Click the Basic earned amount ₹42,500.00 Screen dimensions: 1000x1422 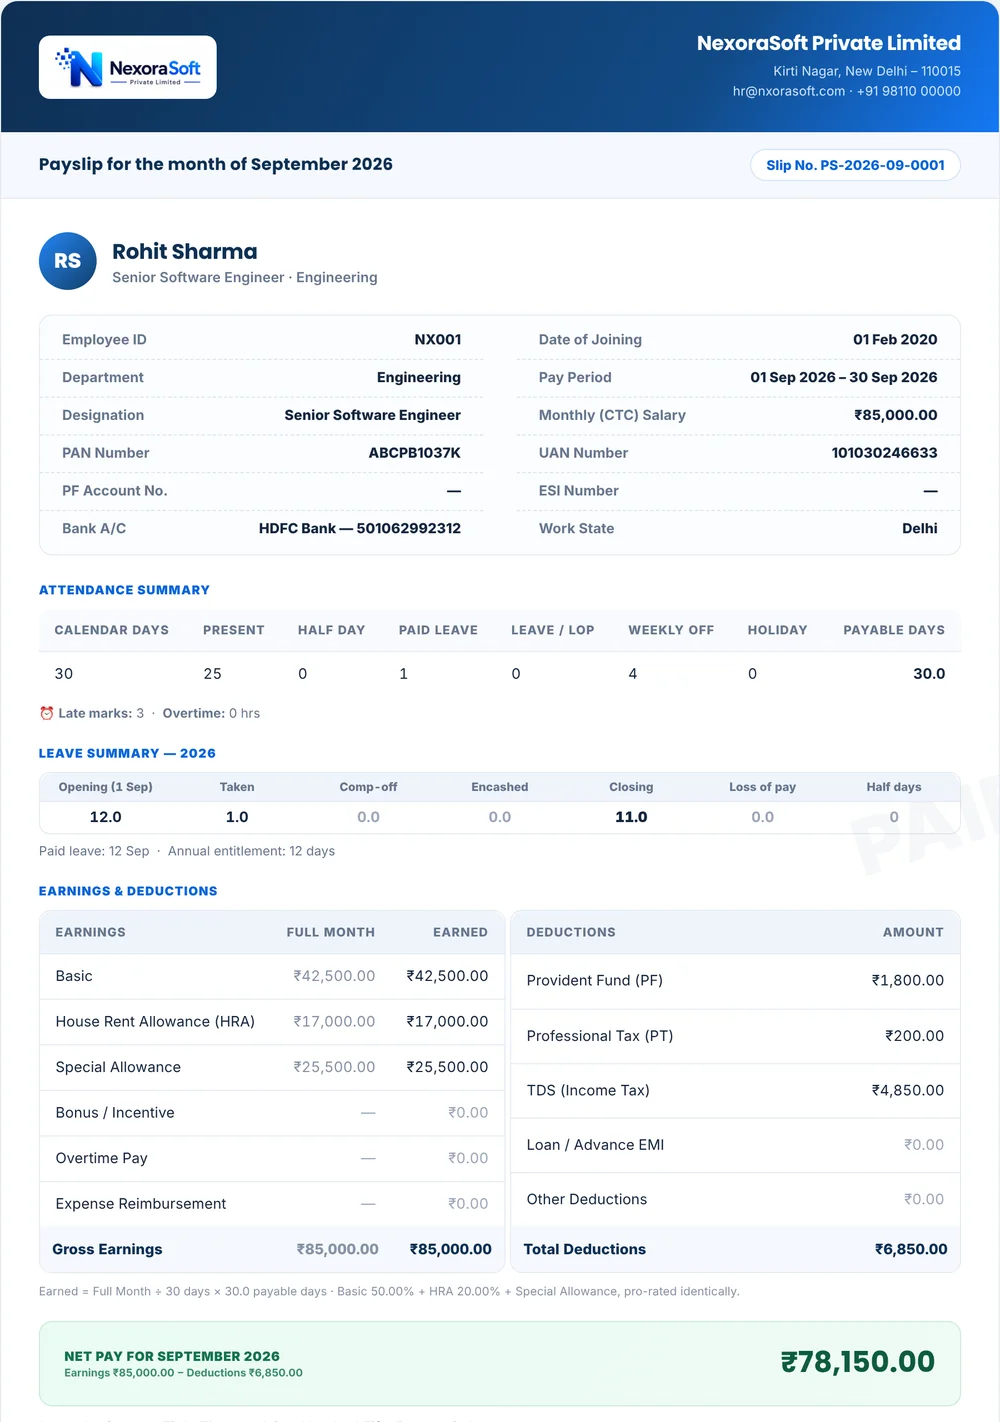(447, 976)
